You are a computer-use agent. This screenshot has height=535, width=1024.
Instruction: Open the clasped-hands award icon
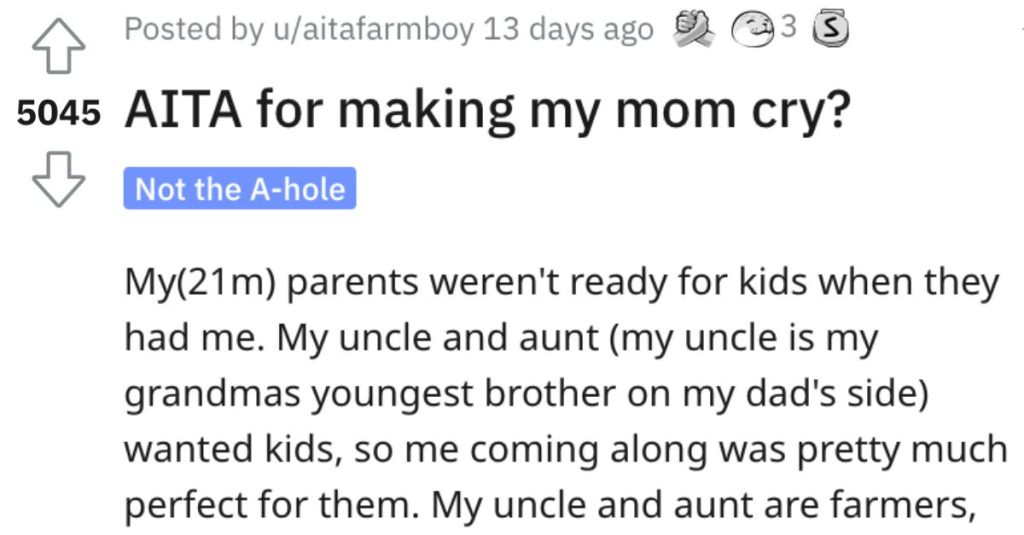(694, 29)
